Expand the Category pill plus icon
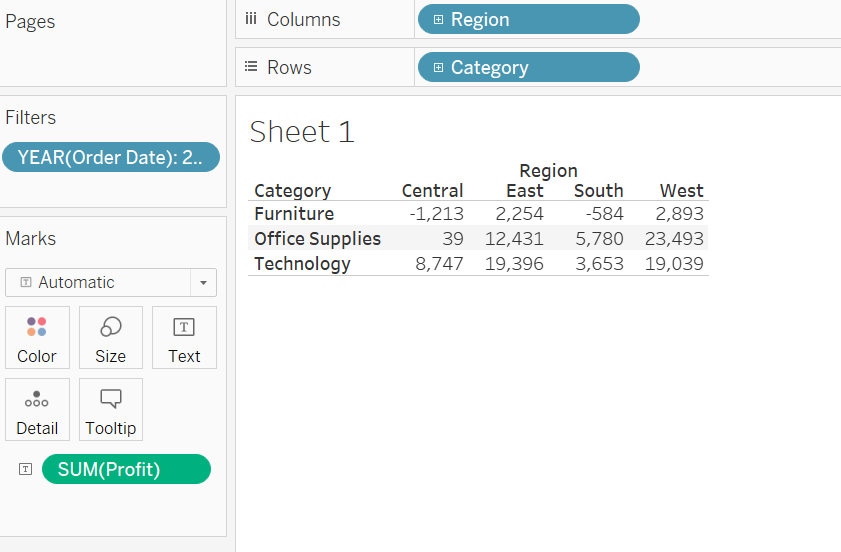 [438, 67]
